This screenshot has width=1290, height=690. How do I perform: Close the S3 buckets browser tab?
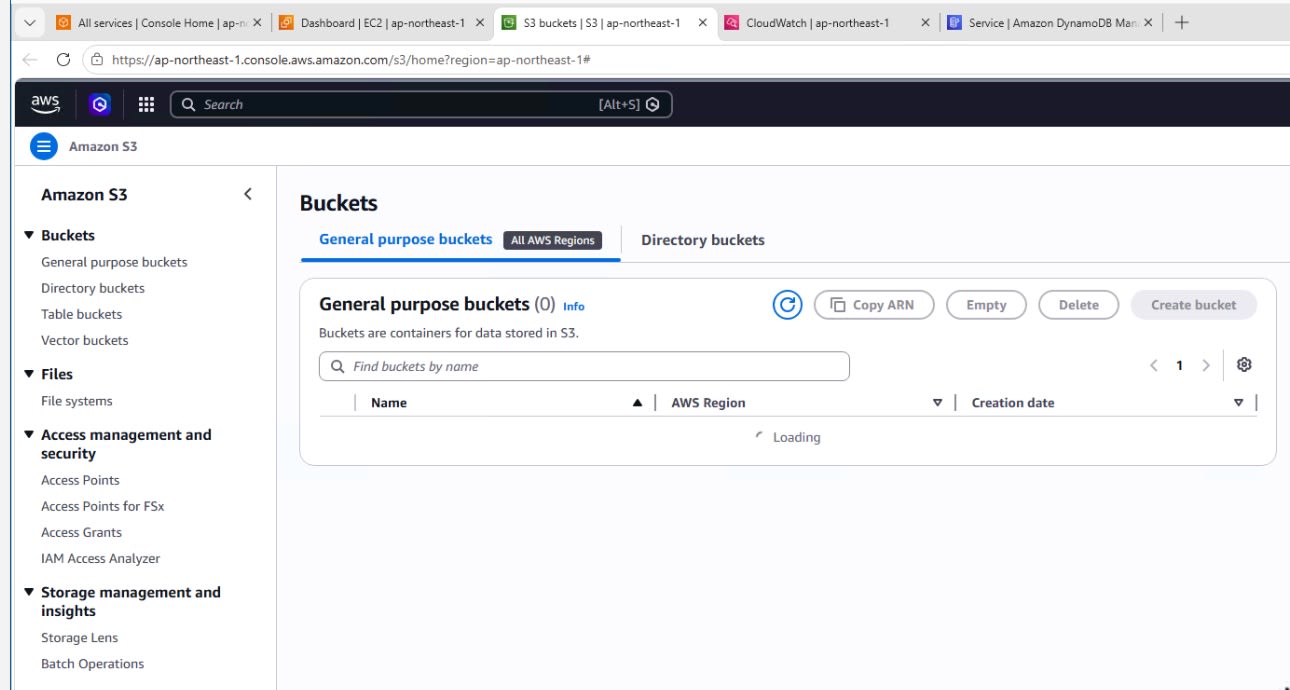point(704,22)
